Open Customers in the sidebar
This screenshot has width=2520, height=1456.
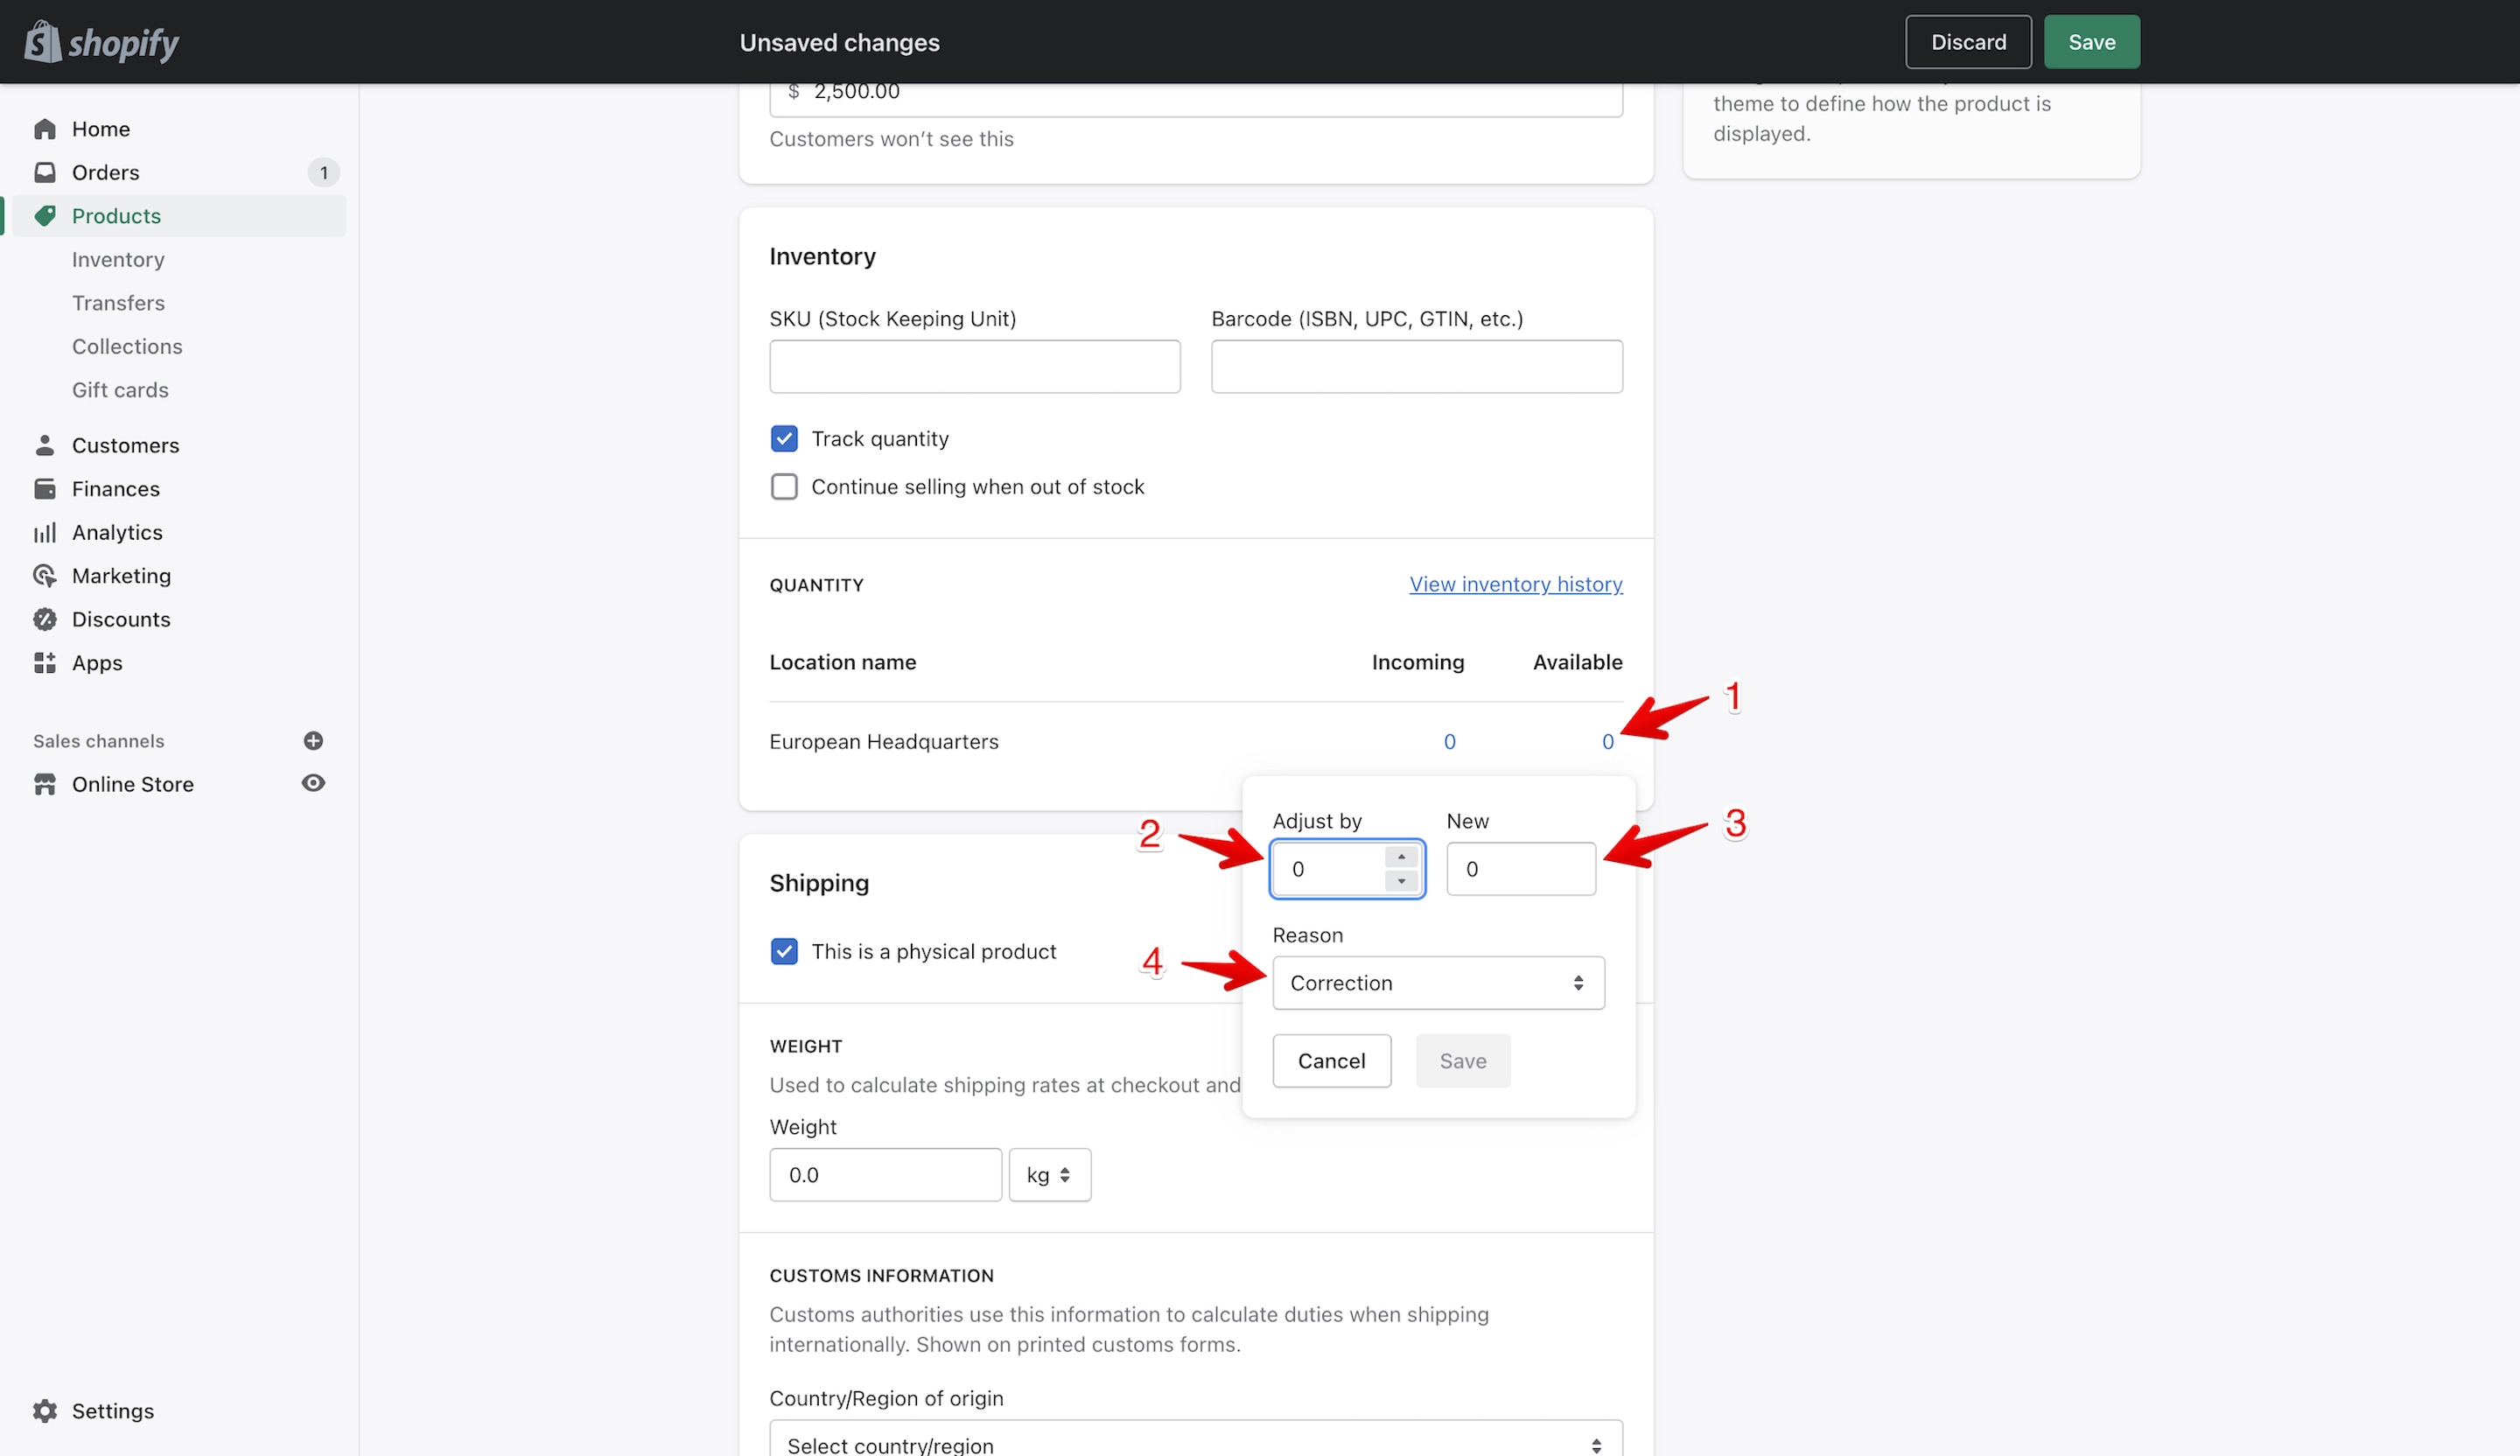(126, 445)
